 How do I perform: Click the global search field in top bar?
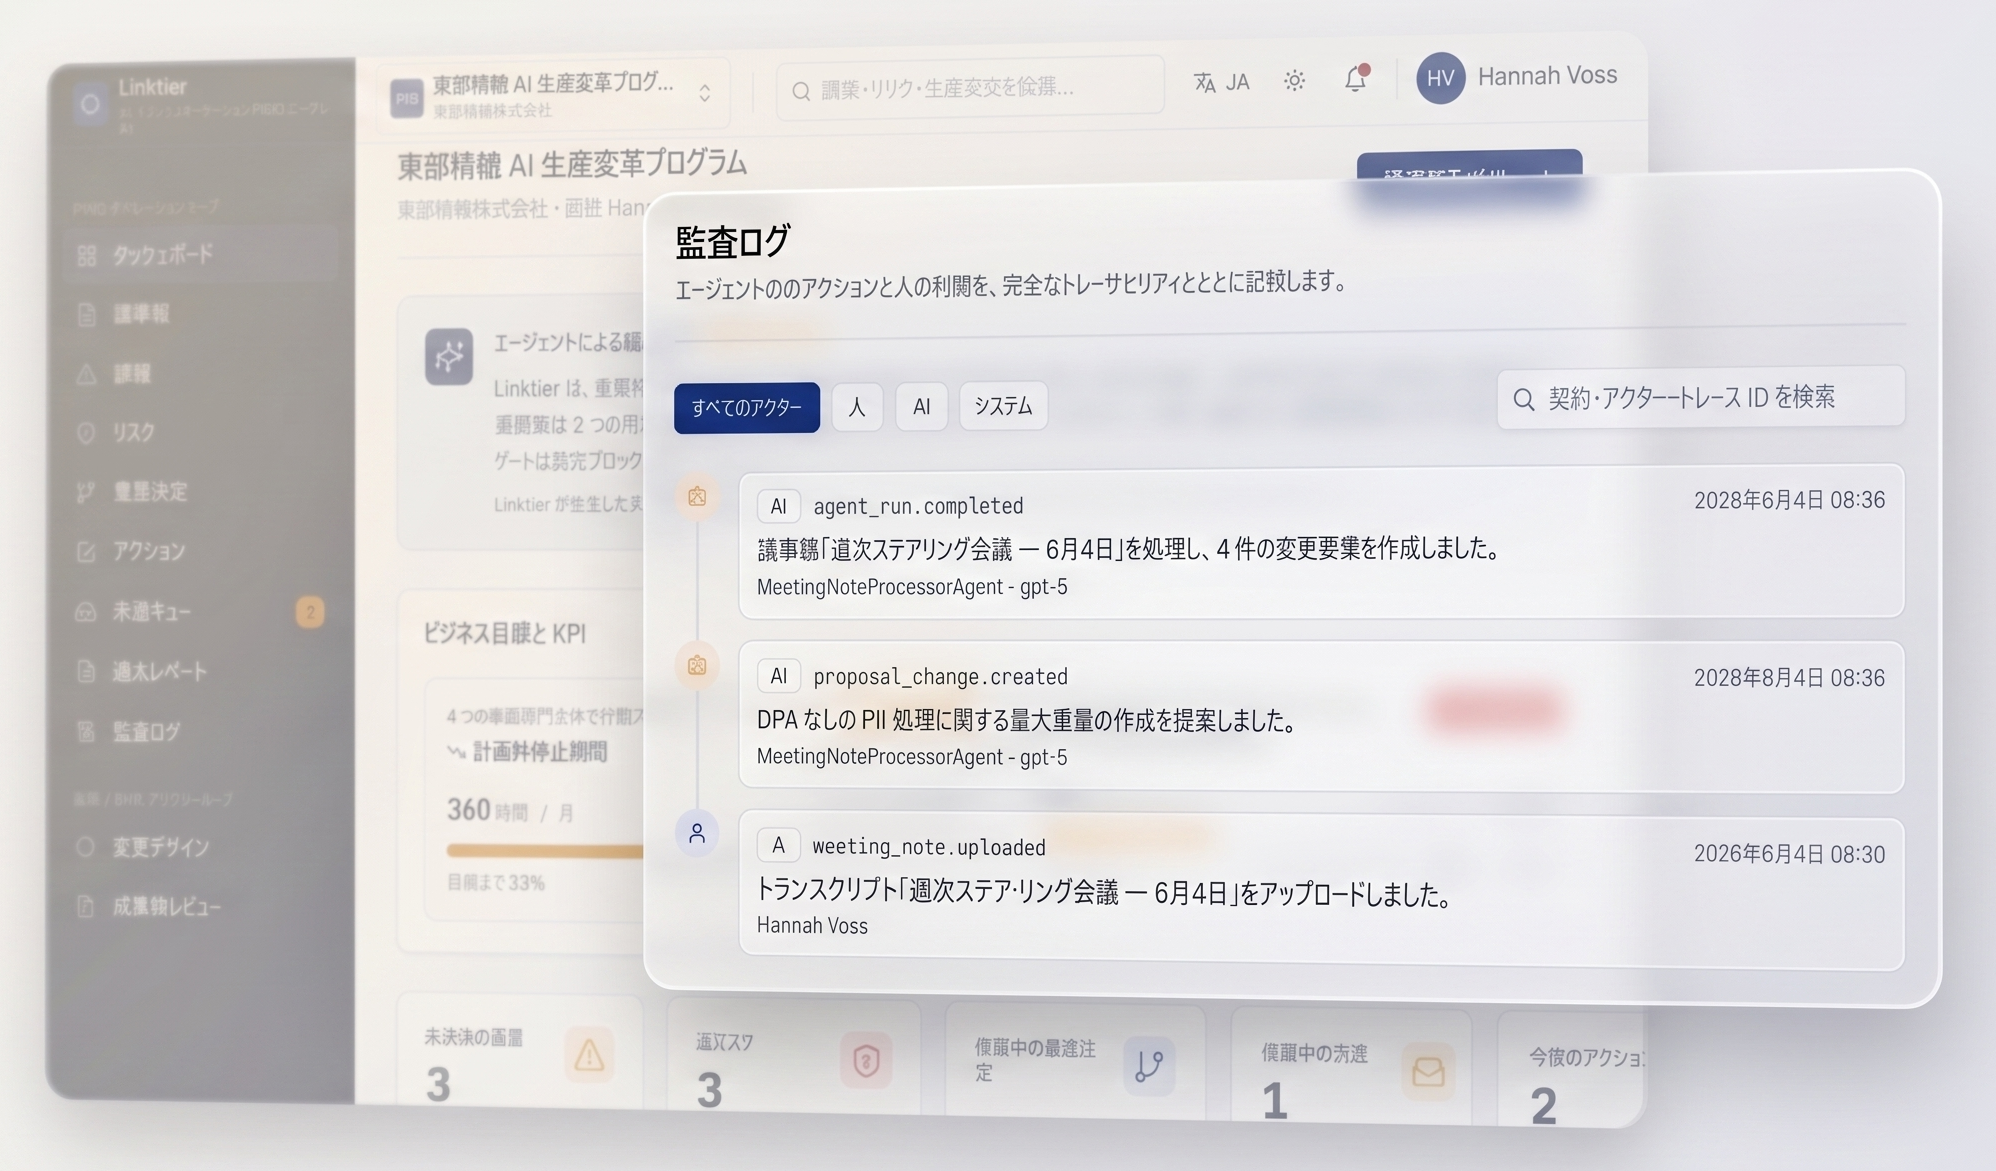coord(970,89)
